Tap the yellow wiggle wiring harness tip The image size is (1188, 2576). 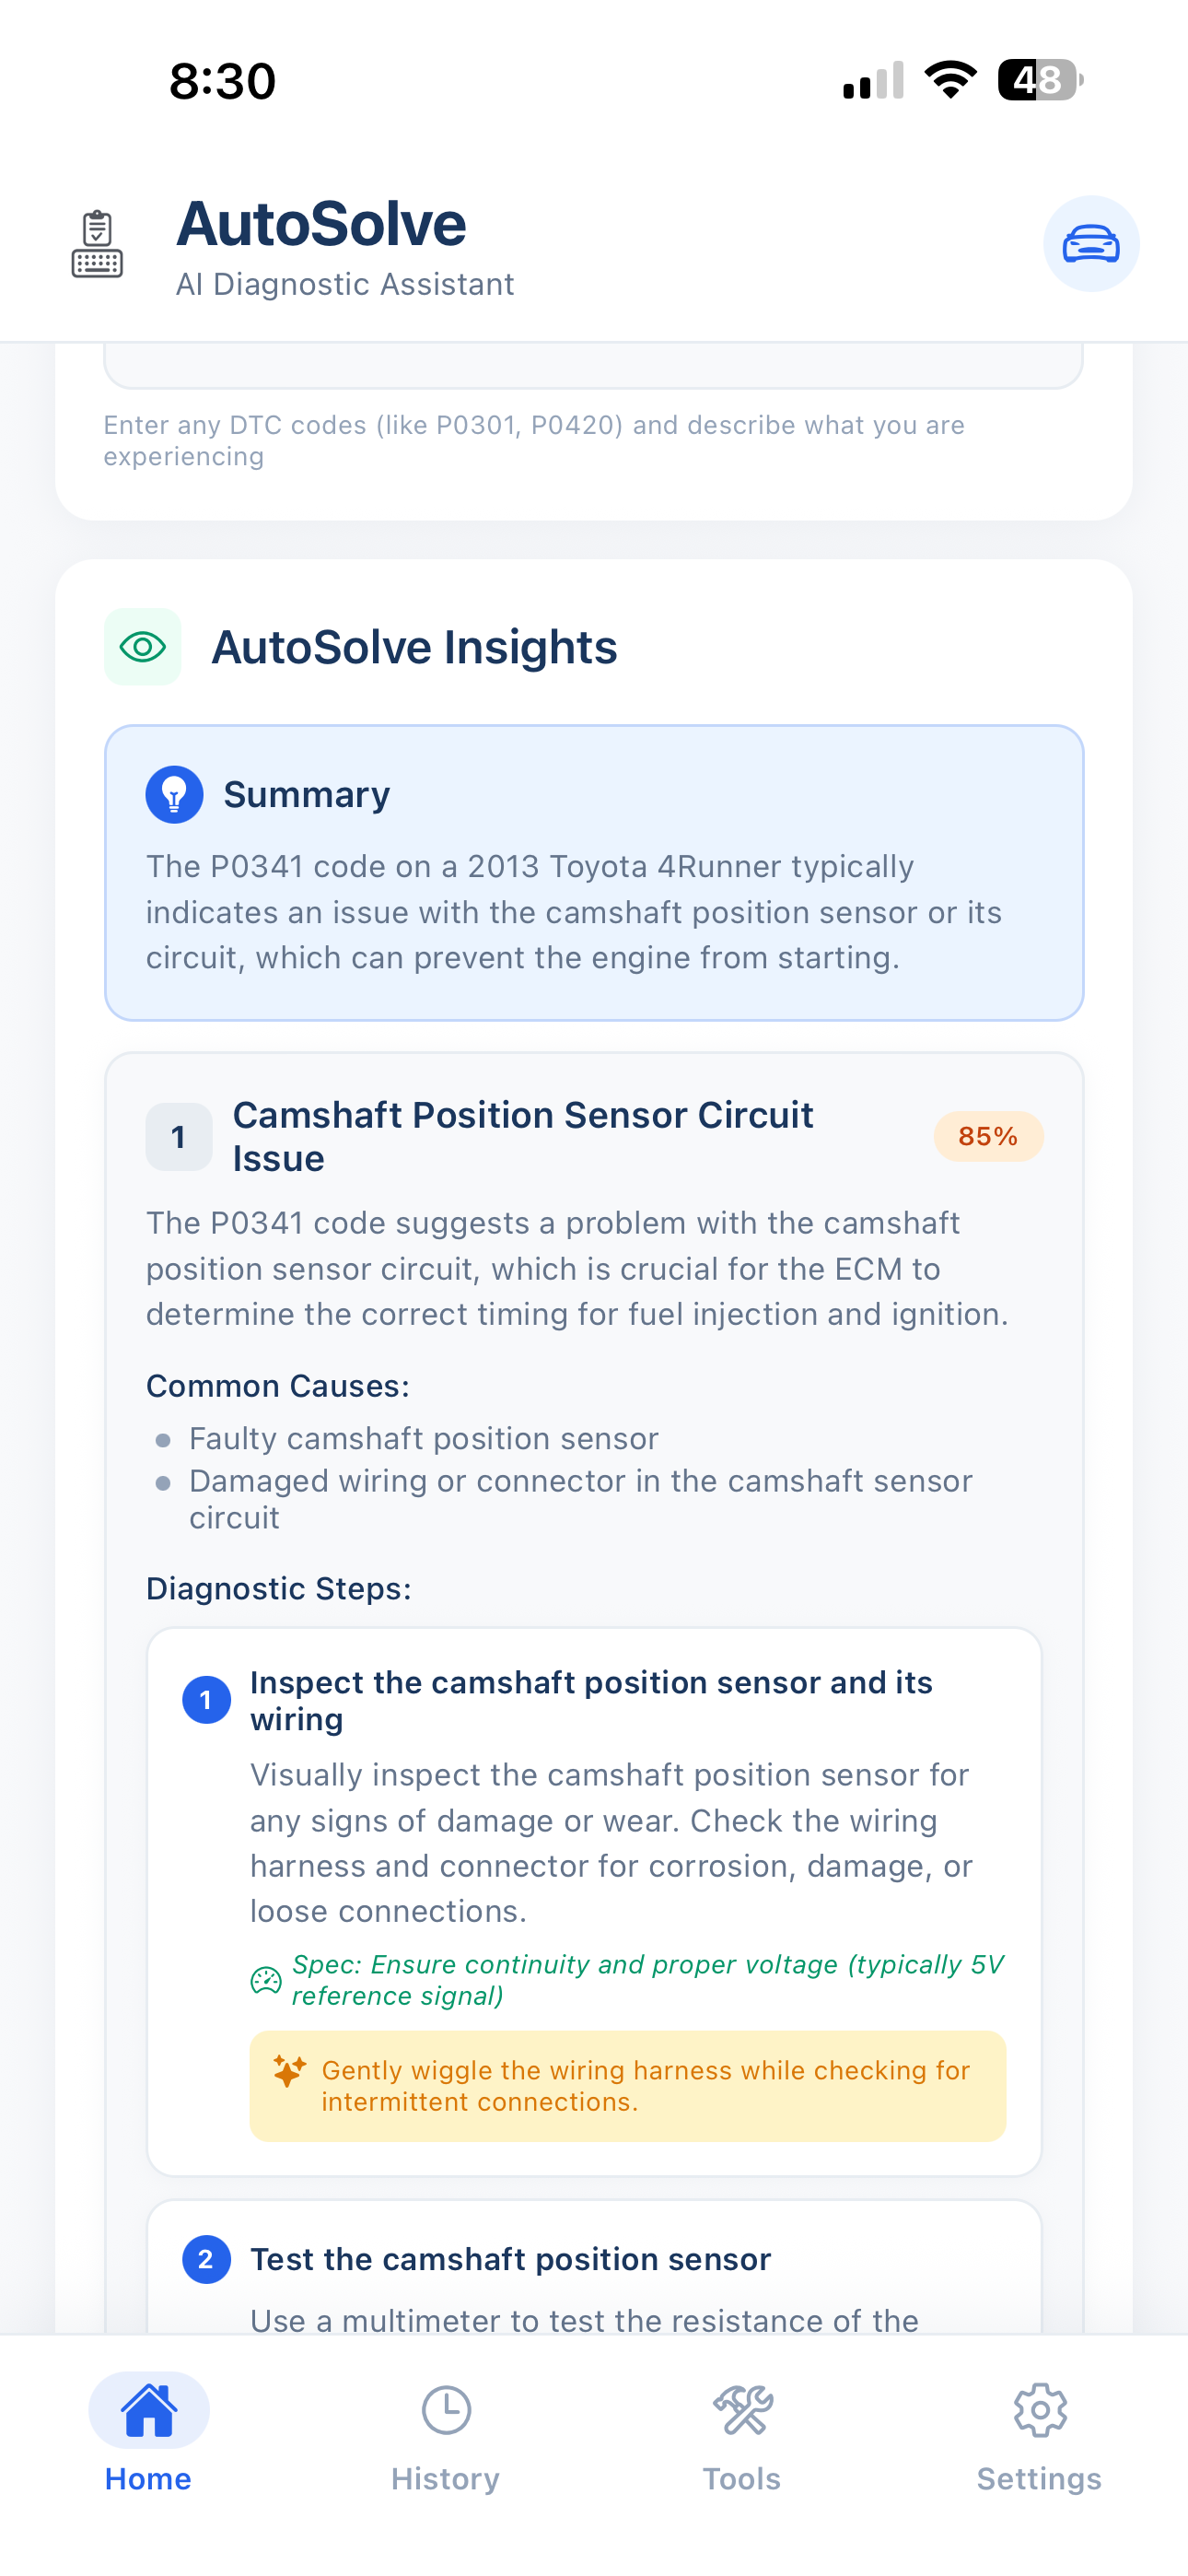(628, 2086)
